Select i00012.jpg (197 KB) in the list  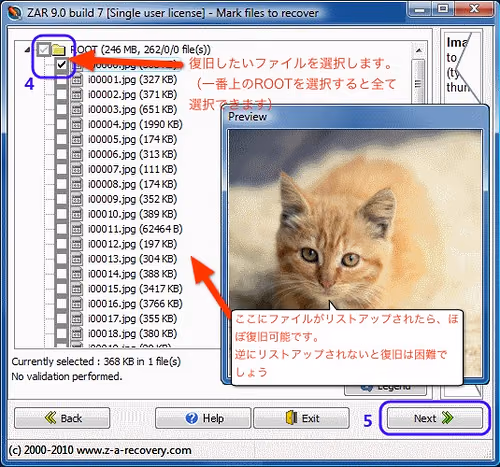point(132,244)
